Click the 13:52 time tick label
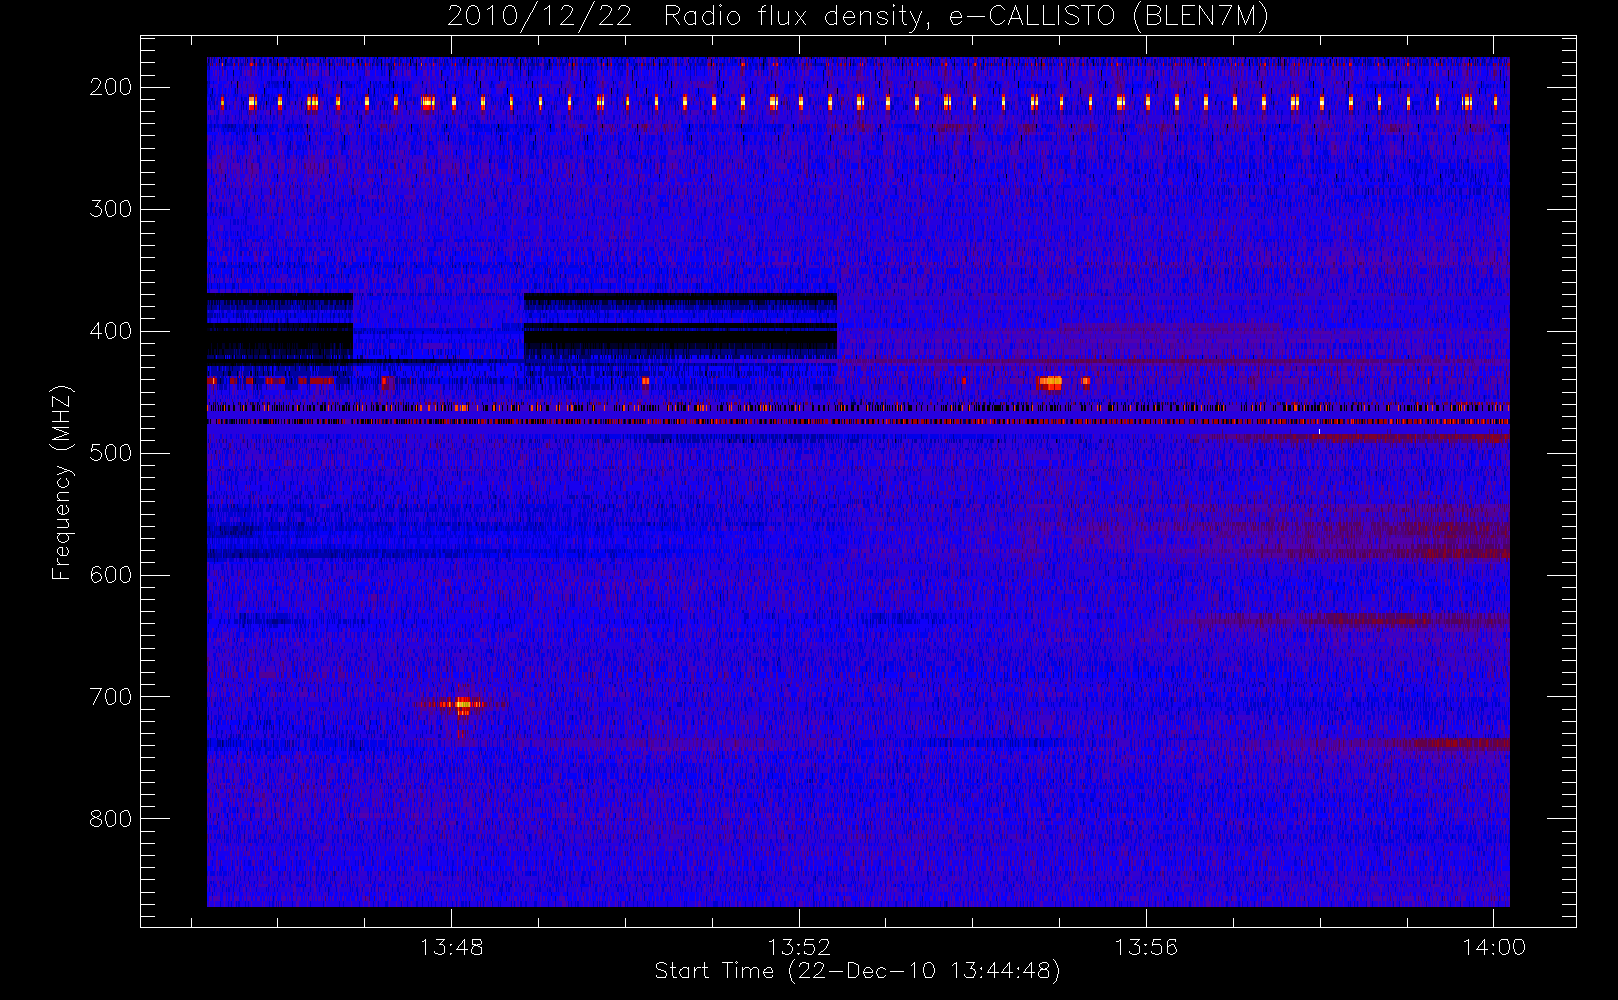The height and width of the screenshot is (1000, 1618). coord(799,947)
